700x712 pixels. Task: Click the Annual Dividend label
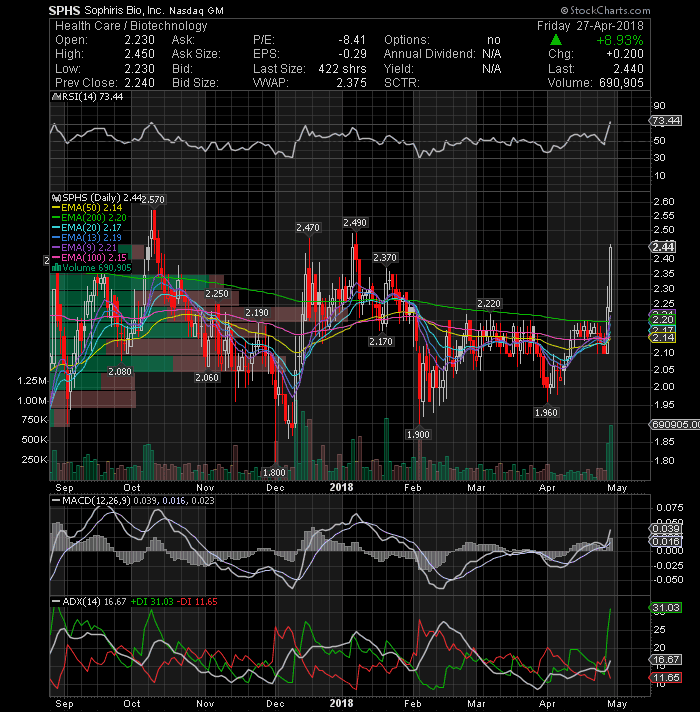coord(429,54)
